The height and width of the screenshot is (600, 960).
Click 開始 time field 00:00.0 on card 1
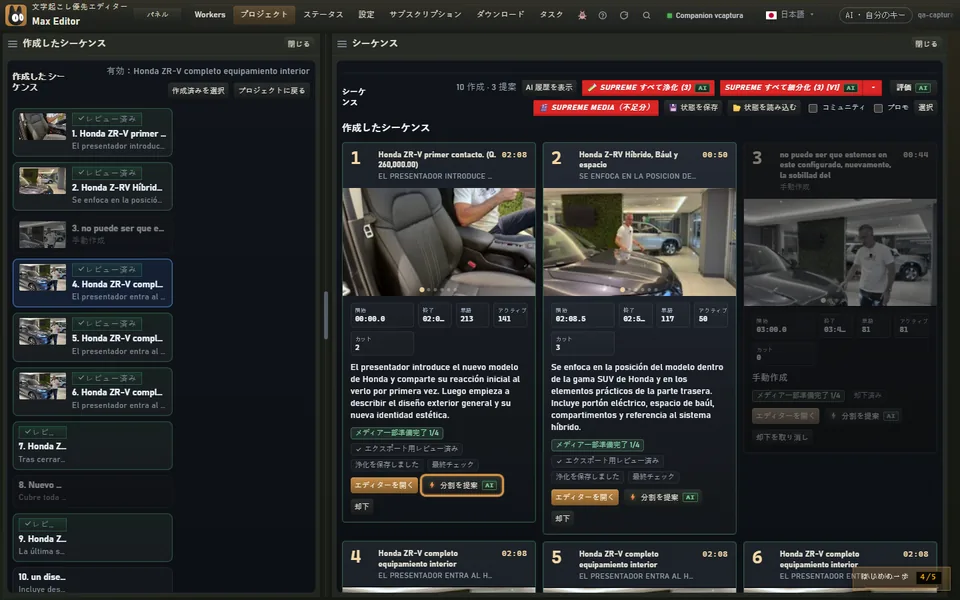pos(382,315)
